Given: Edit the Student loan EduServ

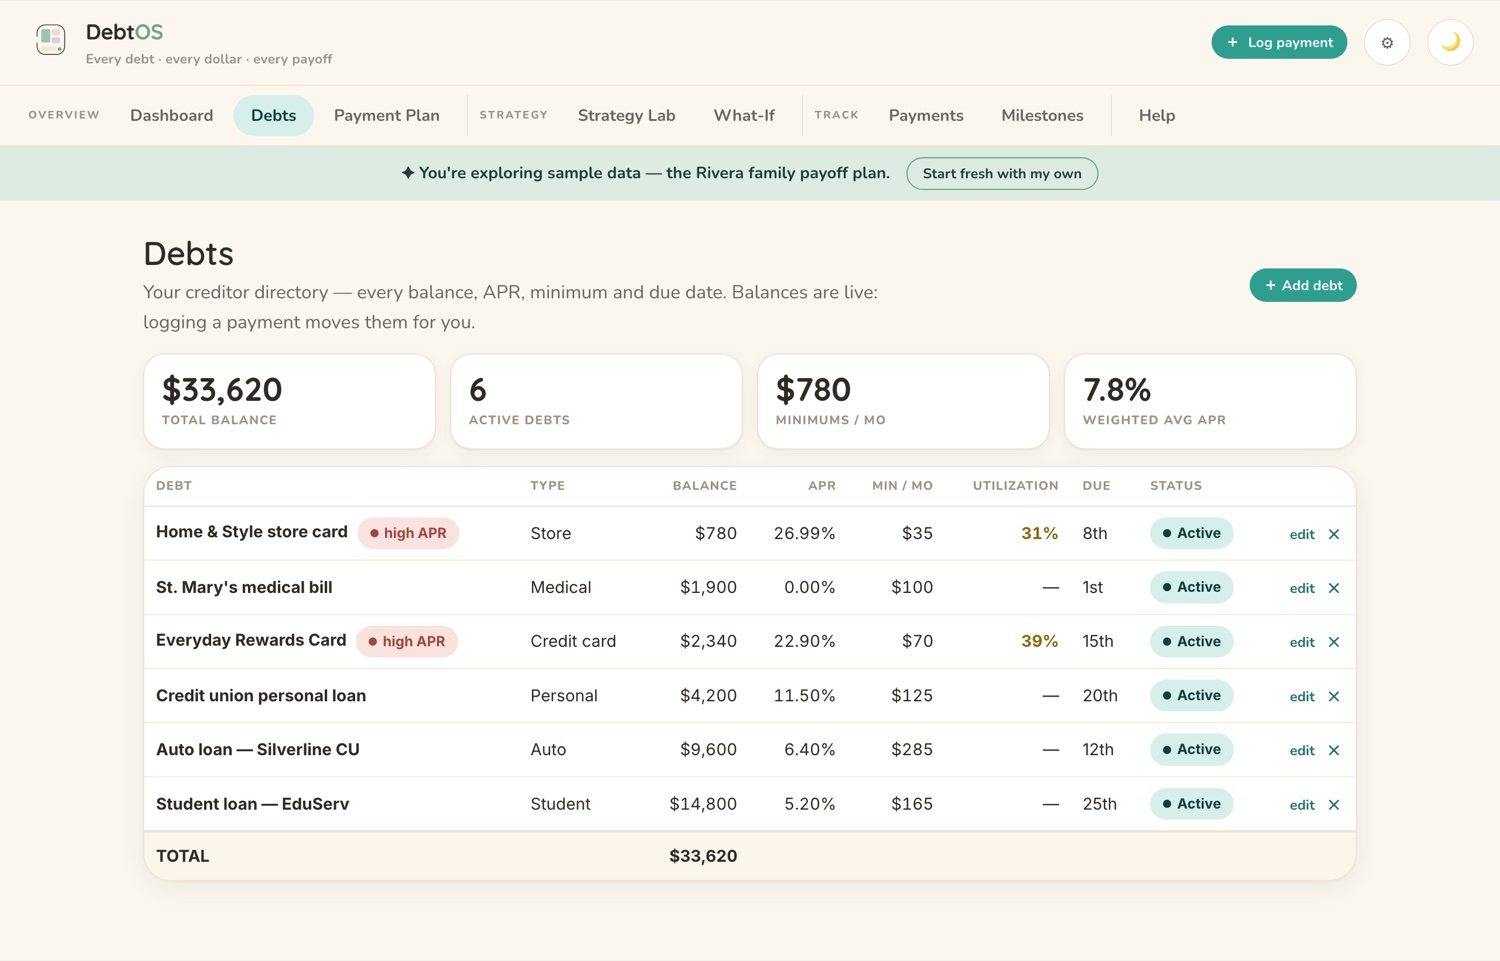Looking at the screenshot, I should point(1302,805).
